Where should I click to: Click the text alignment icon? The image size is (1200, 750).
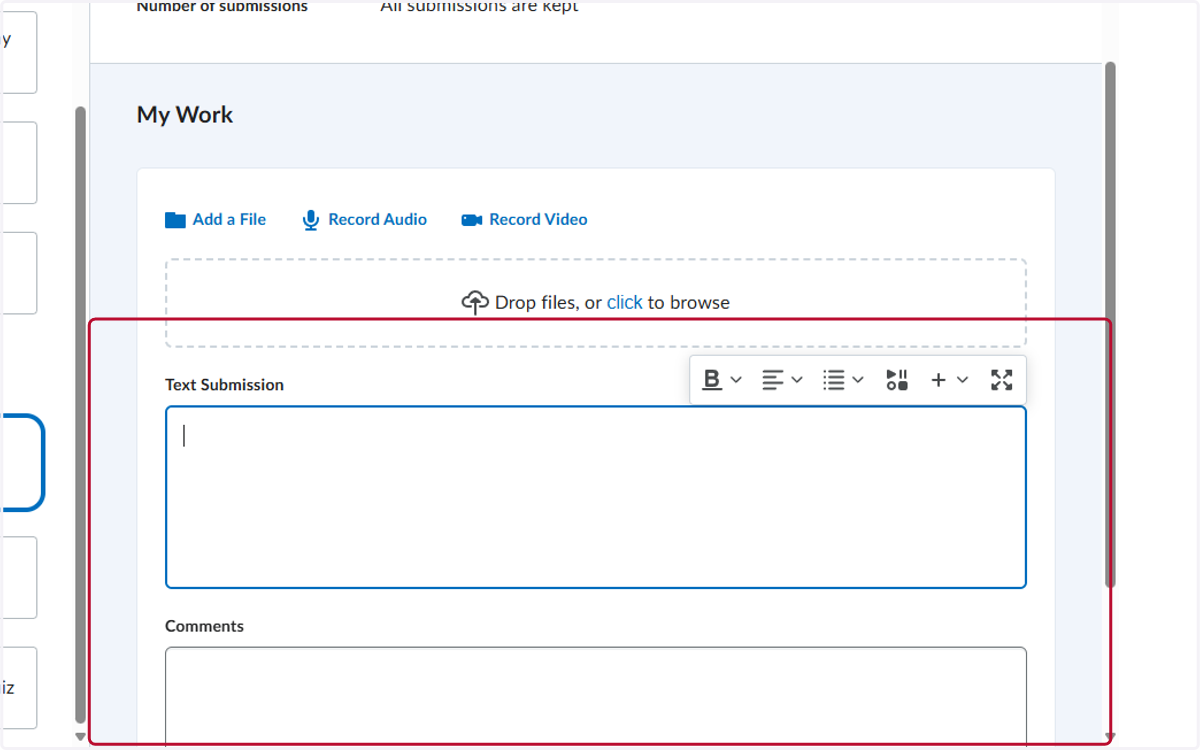click(x=773, y=380)
